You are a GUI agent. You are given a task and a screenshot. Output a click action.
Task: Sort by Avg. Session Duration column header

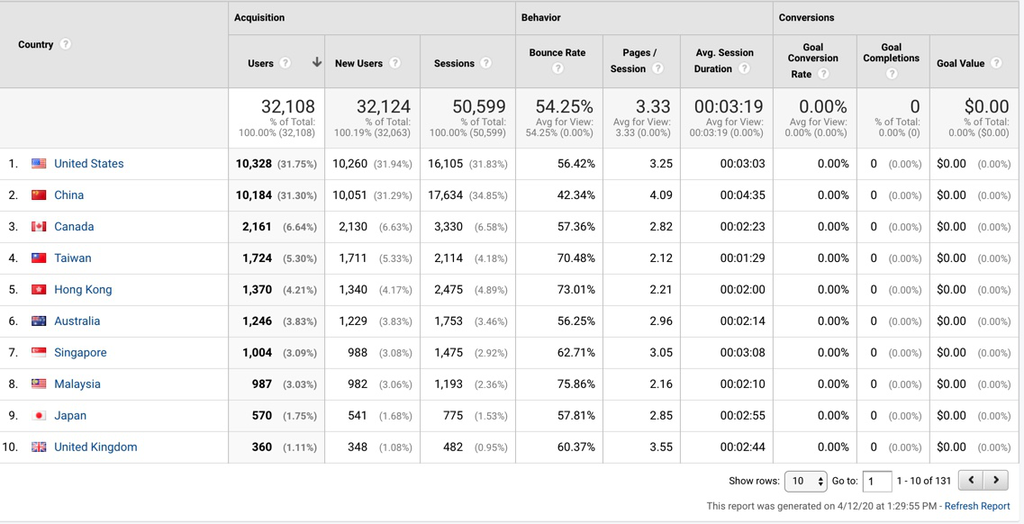point(724,60)
